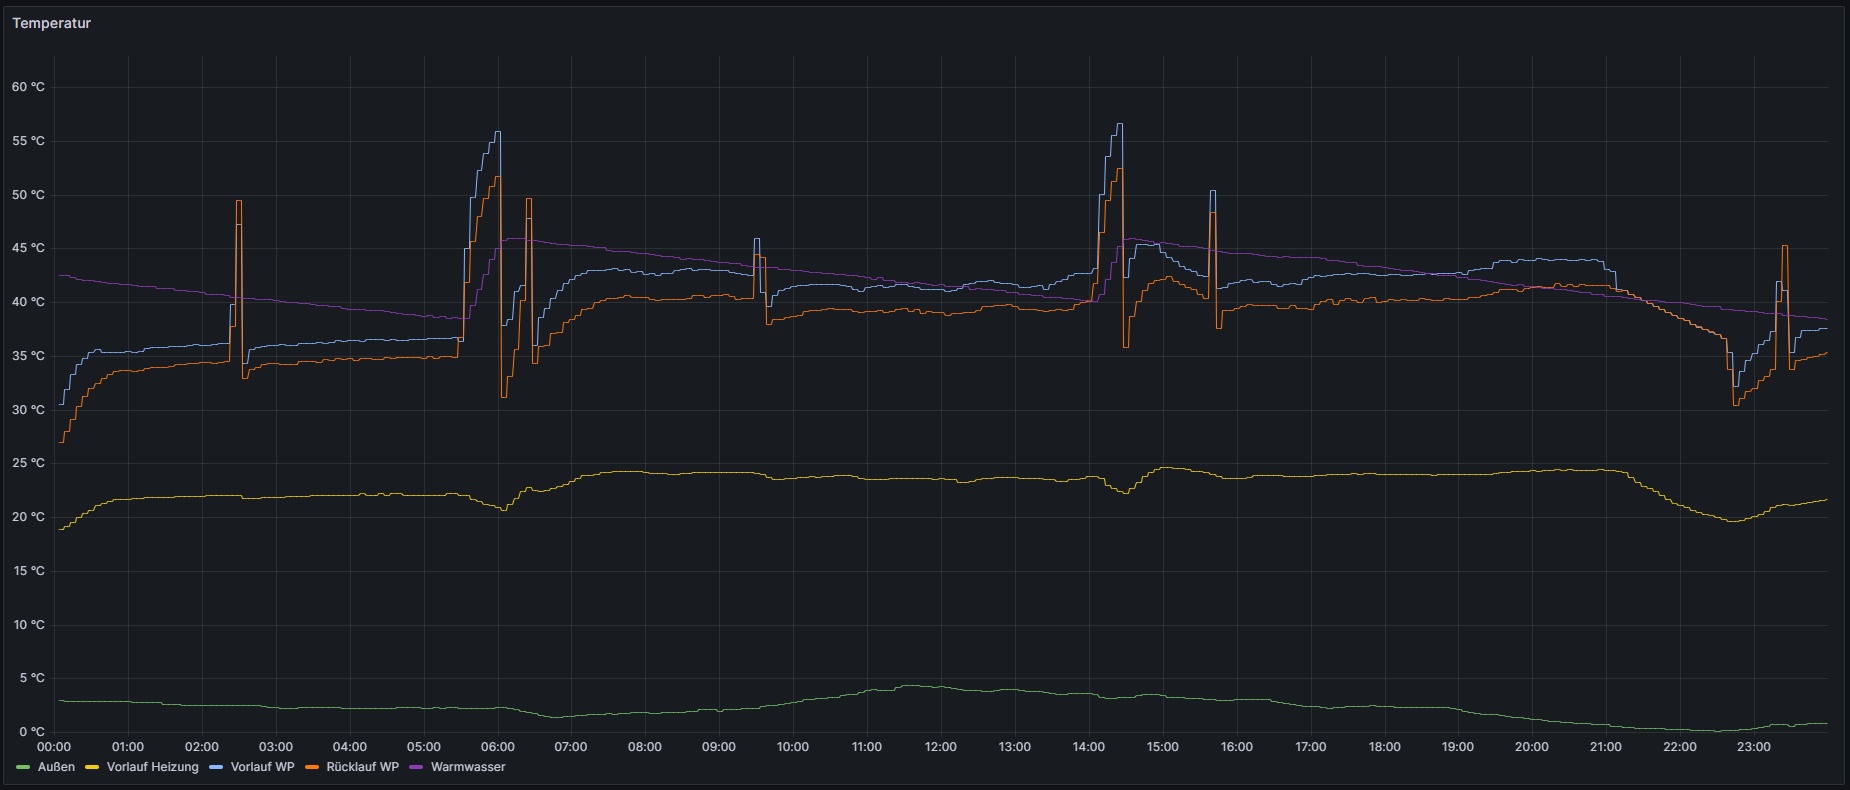This screenshot has height=790, width=1850.
Task: Click the 30 °C y-axis label
Action: point(28,410)
